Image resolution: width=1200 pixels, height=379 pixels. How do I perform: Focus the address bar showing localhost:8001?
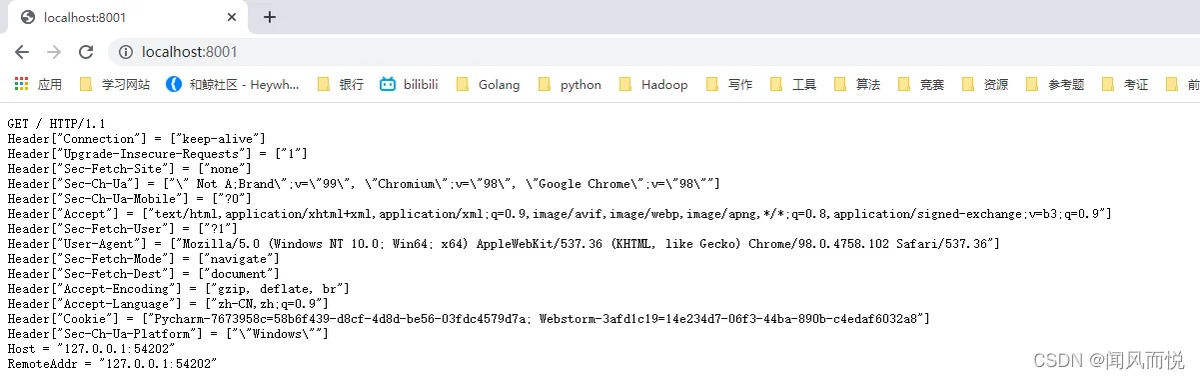pyautogui.click(x=650, y=52)
